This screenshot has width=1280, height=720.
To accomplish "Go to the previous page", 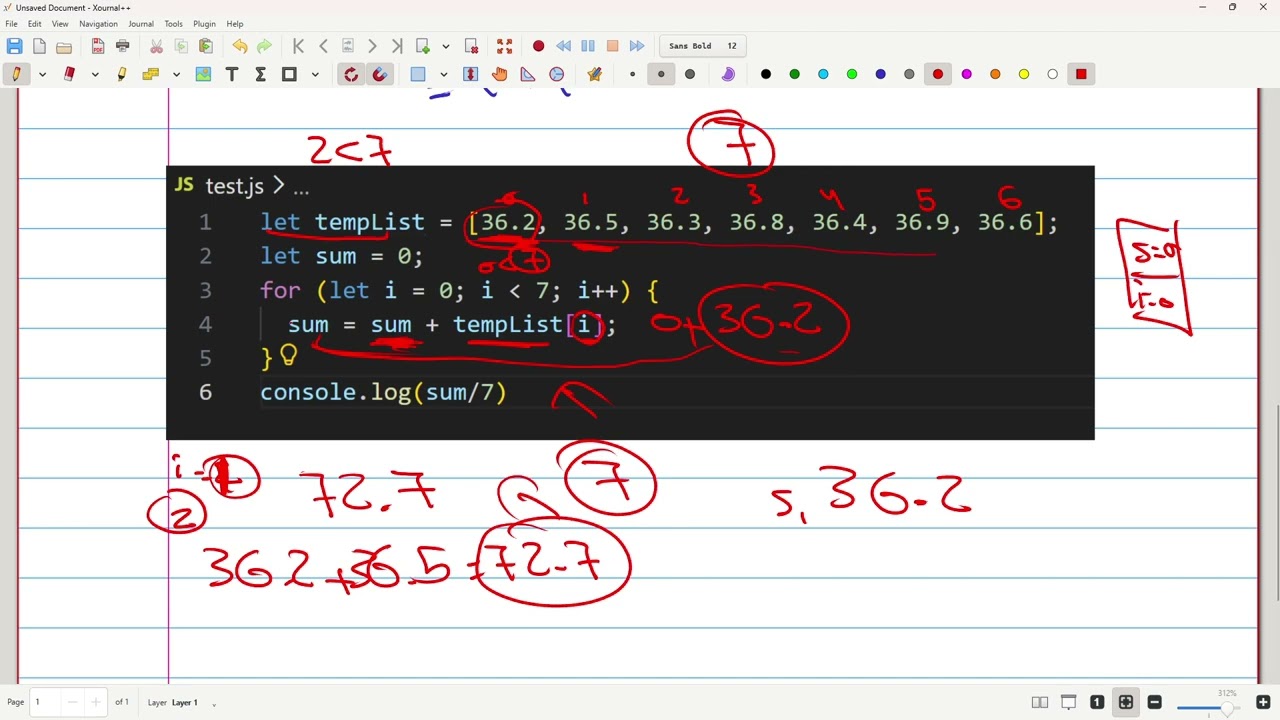I will click(323, 46).
